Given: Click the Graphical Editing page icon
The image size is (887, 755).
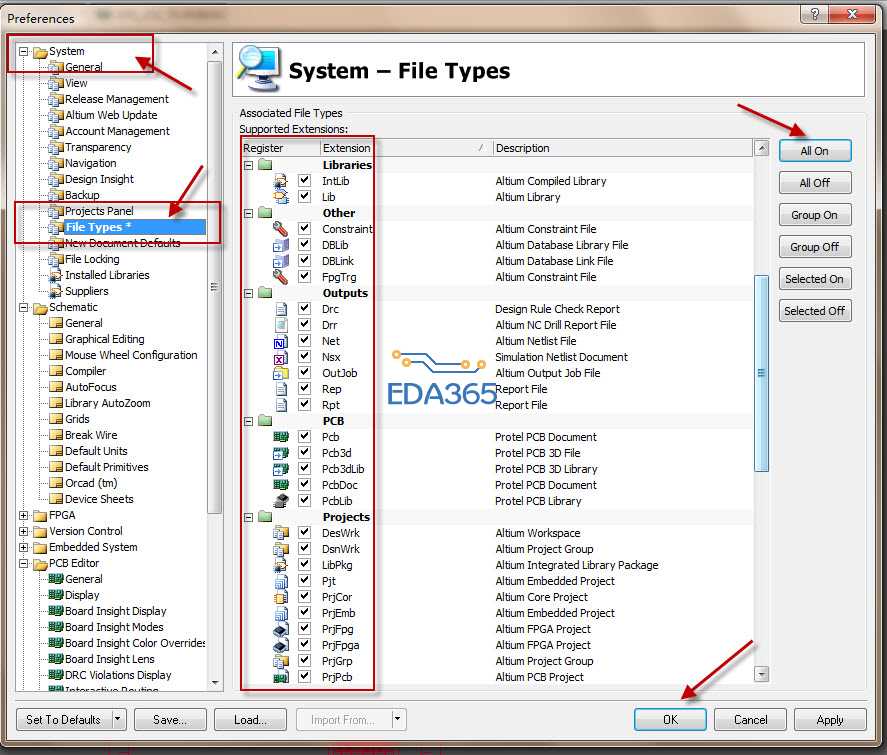Looking at the screenshot, I should point(56,339).
